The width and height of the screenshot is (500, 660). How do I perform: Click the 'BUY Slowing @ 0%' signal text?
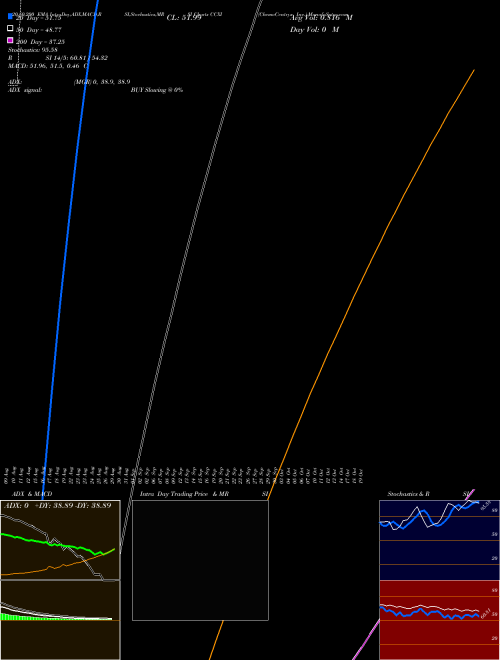point(157,90)
